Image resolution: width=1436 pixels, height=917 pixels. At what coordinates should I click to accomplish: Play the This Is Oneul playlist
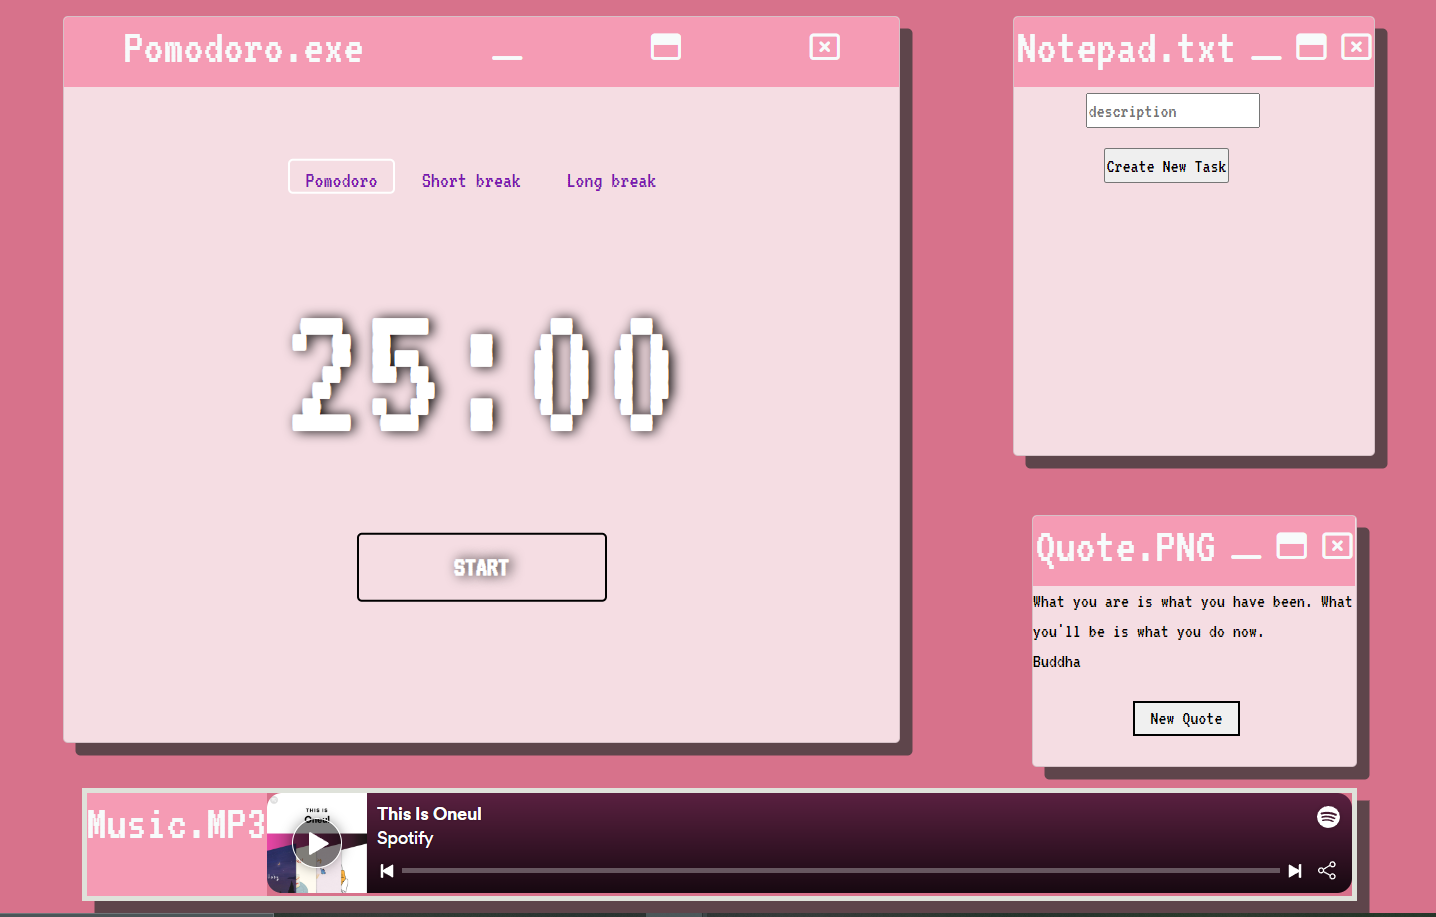click(x=317, y=844)
